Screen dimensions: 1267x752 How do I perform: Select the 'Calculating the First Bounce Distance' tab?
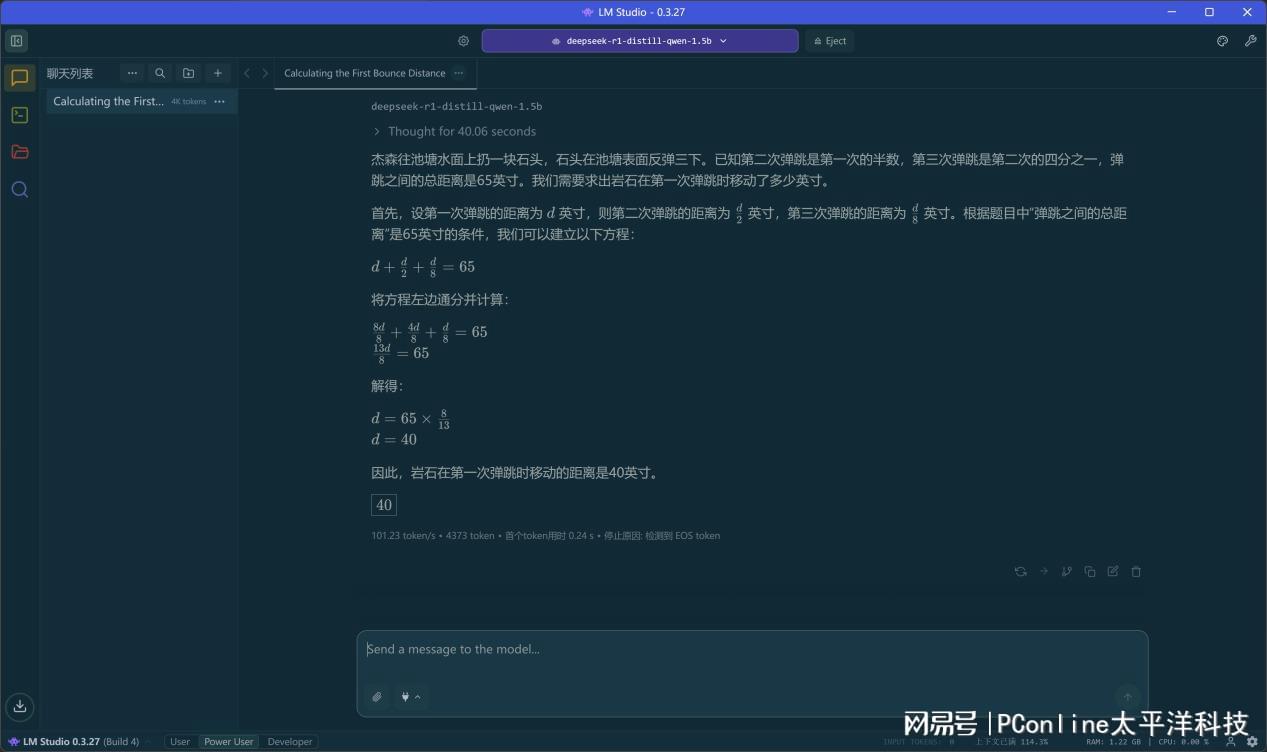(364, 73)
